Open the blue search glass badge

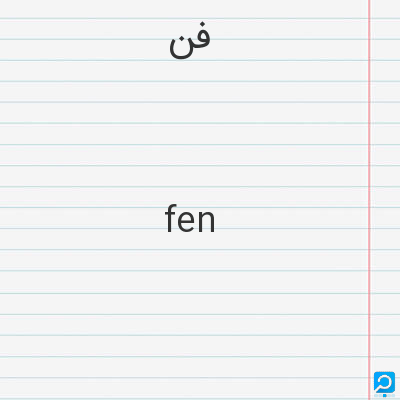(384, 382)
